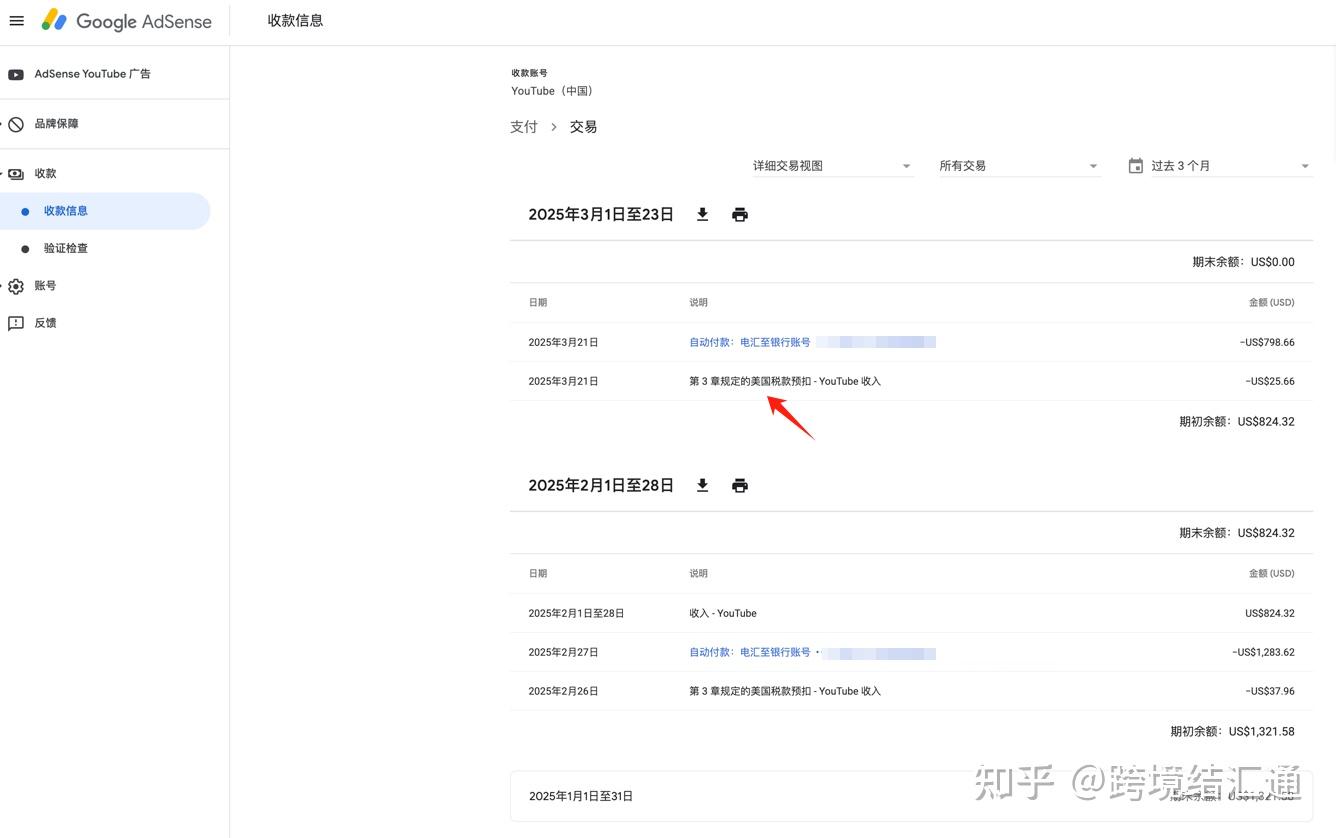Click the 收入 - YouTube earnings row
The image size is (1336, 838).
click(911, 614)
